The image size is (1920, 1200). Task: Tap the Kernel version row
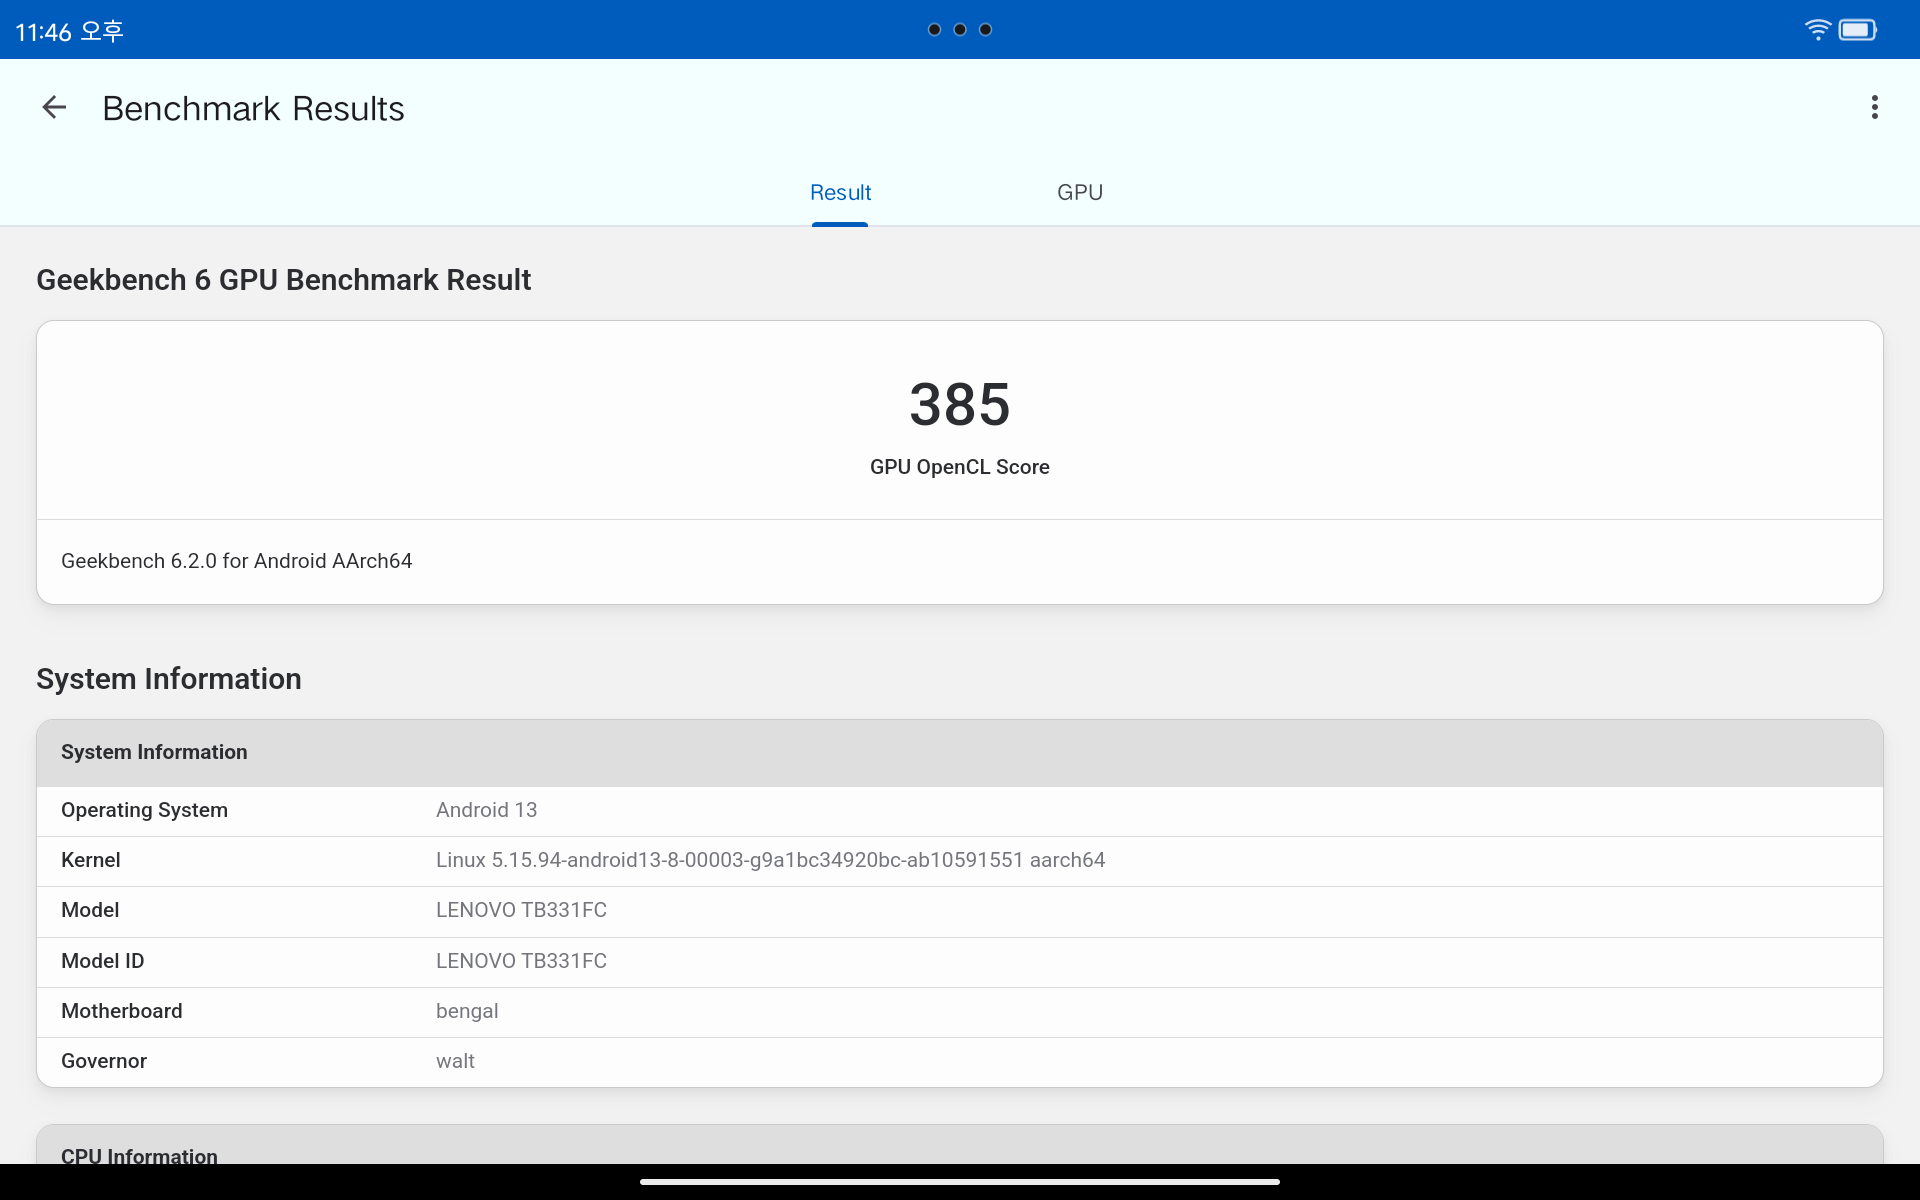959,860
